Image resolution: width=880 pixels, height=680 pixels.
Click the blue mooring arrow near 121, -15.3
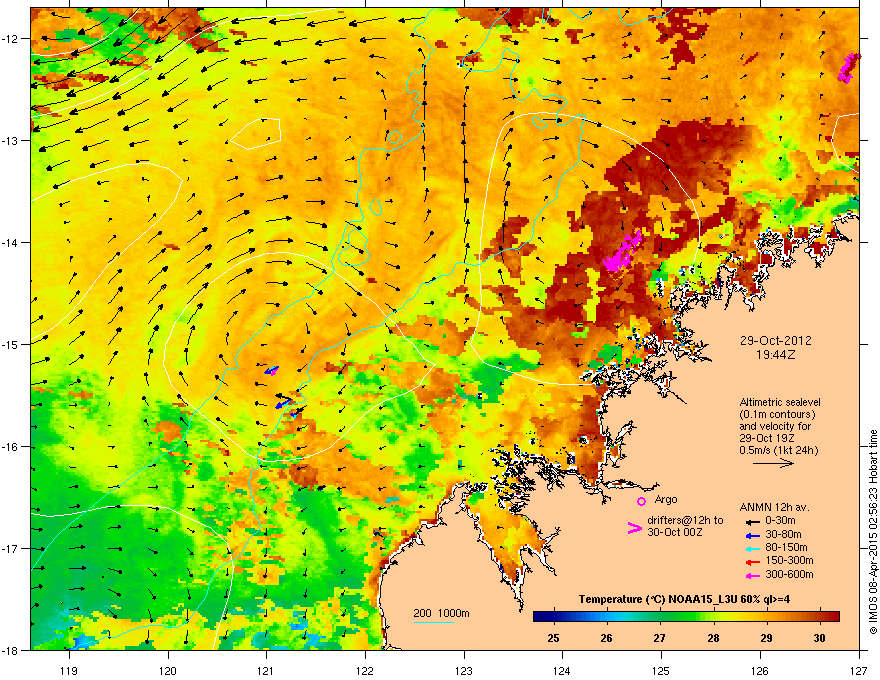272,370
